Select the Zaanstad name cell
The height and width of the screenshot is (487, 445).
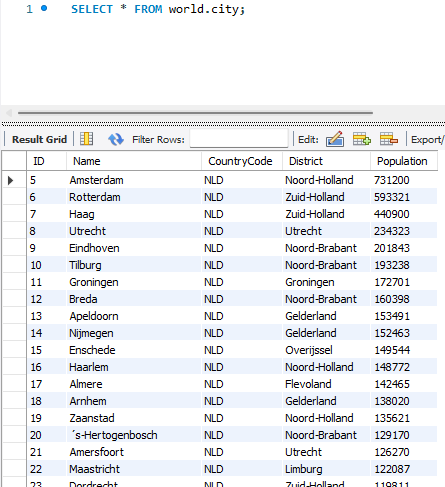coord(134,418)
